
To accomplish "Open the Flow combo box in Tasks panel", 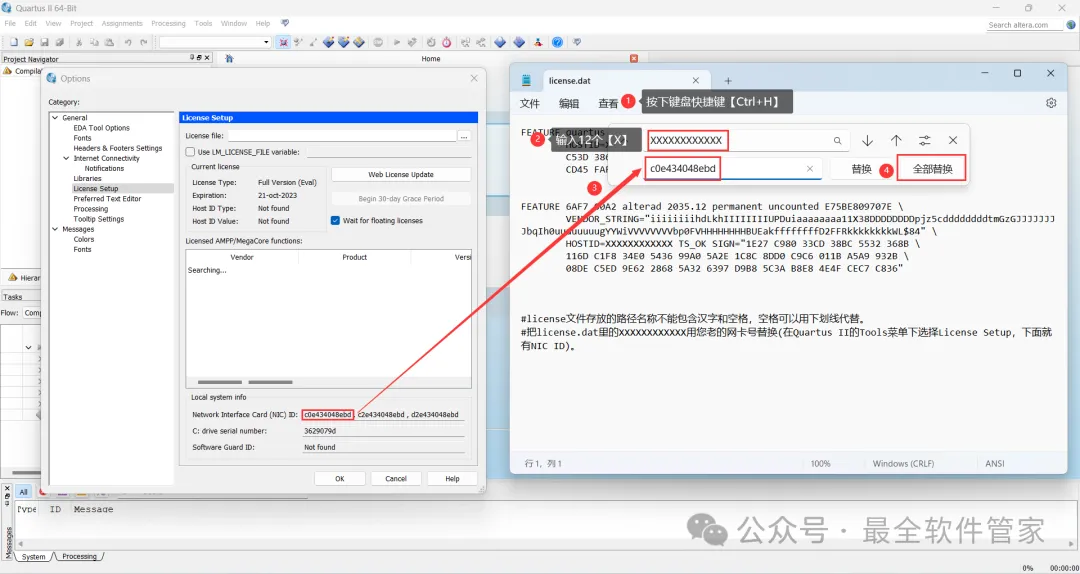I will click(x=31, y=313).
